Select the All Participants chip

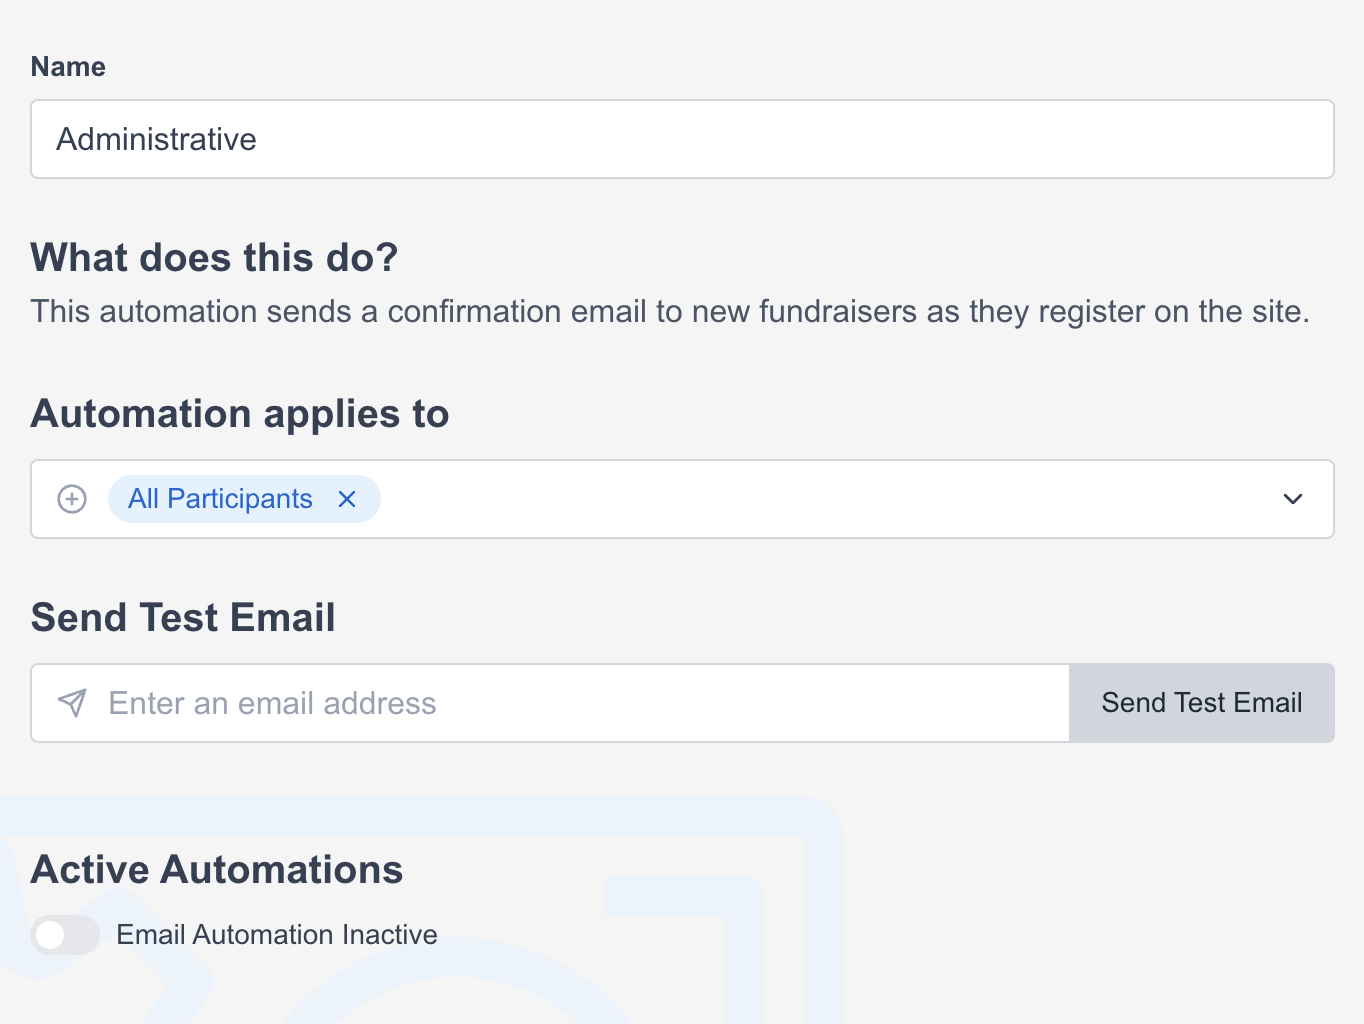pyautogui.click(x=220, y=499)
